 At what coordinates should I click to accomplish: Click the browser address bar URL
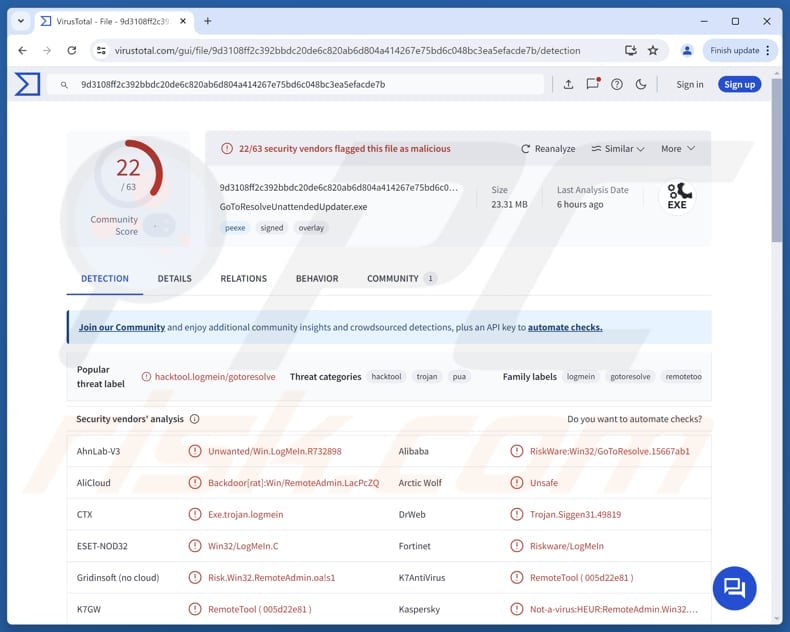point(347,50)
